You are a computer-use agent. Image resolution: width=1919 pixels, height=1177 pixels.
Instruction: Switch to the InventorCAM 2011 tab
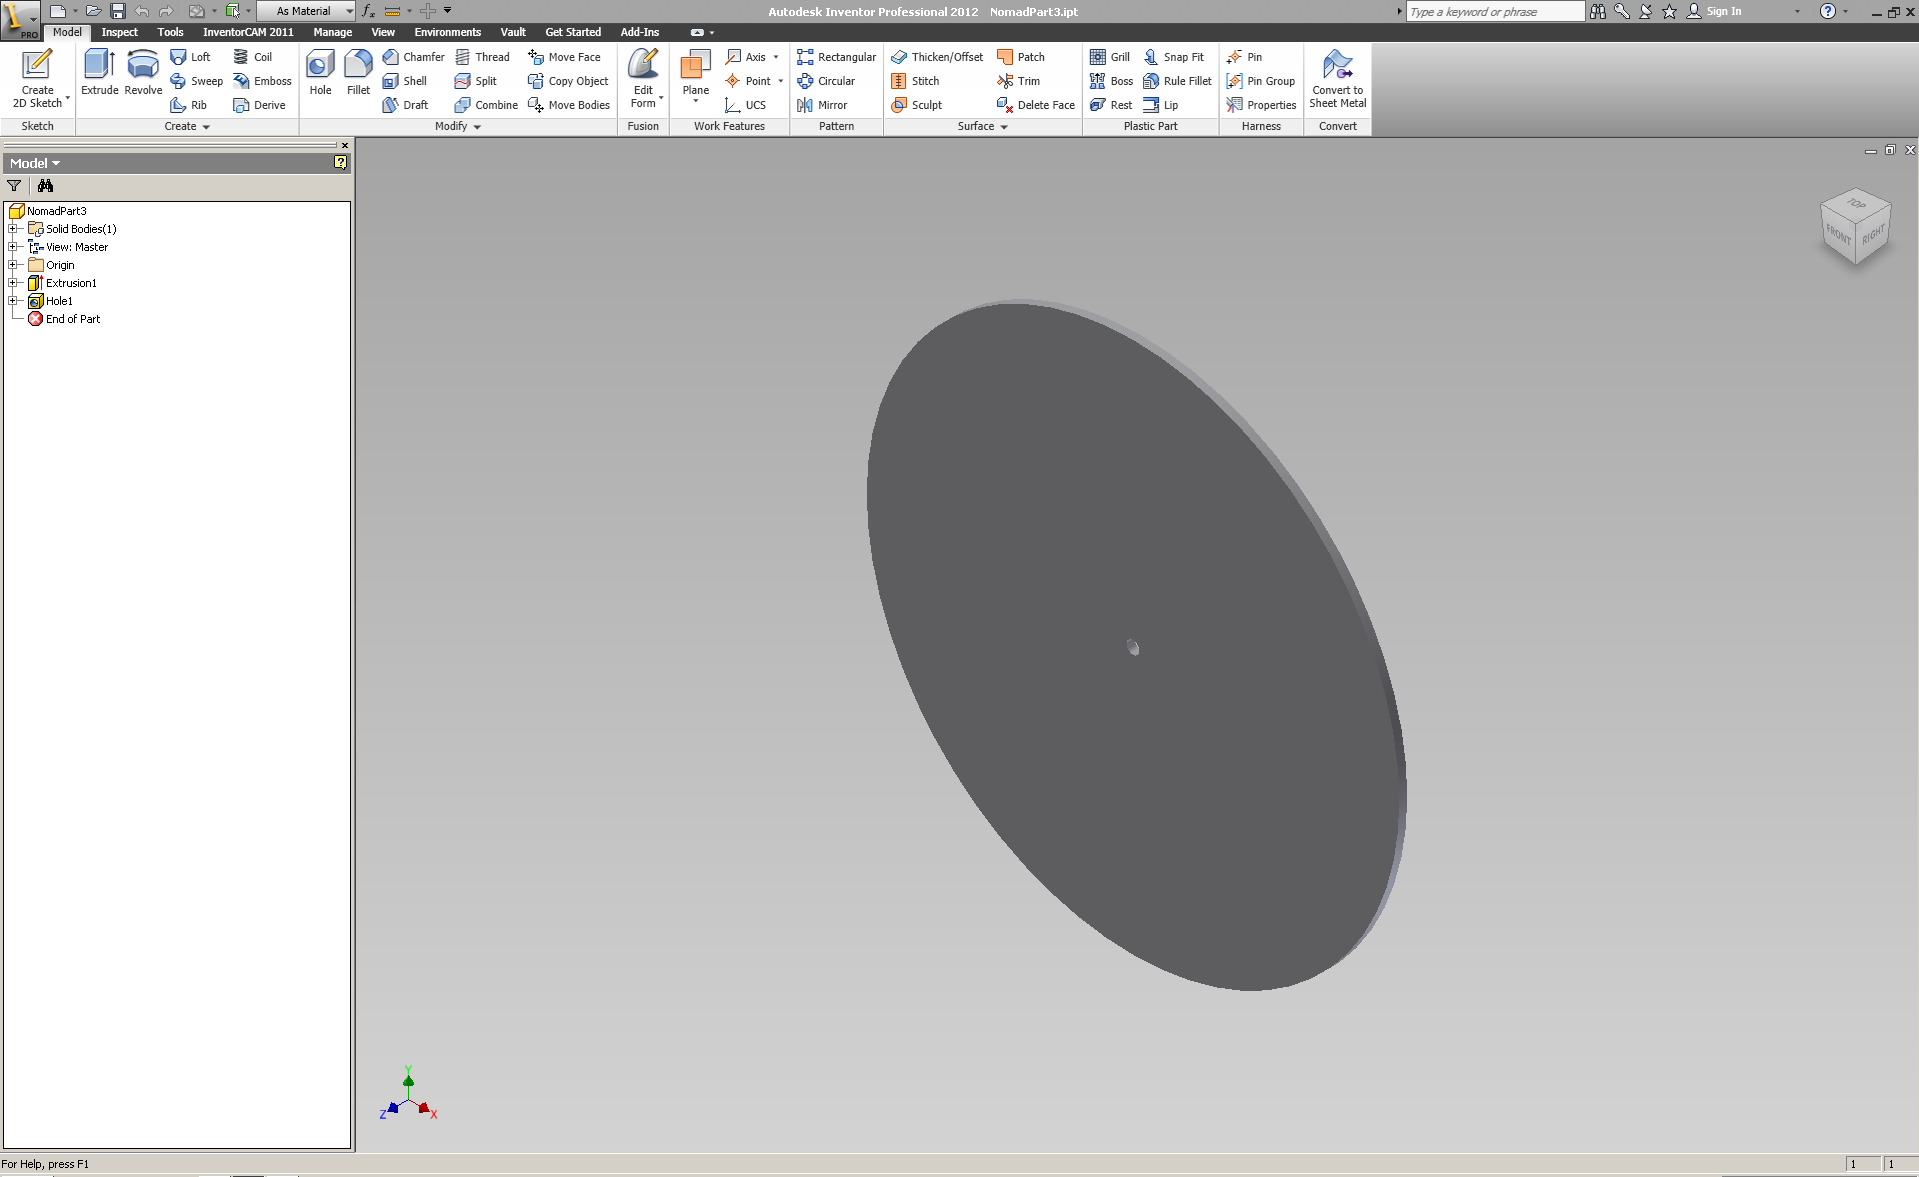click(x=248, y=32)
